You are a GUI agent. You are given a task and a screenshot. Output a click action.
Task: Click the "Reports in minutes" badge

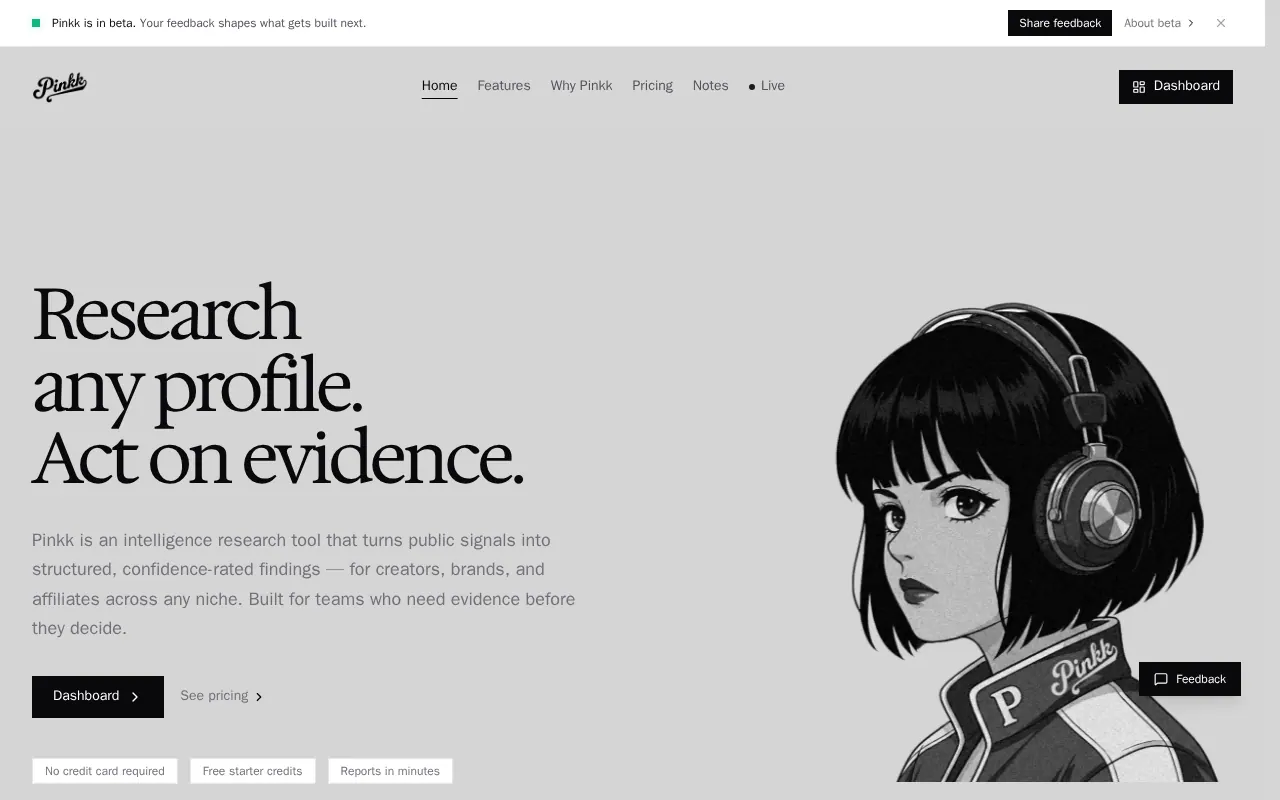click(x=390, y=771)
